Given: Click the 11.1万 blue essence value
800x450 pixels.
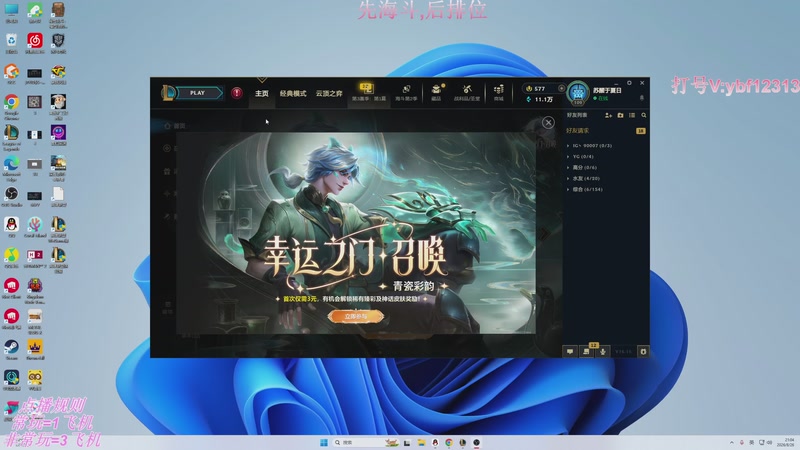Looking at the screenshot, I should click(x=543, y=99).
